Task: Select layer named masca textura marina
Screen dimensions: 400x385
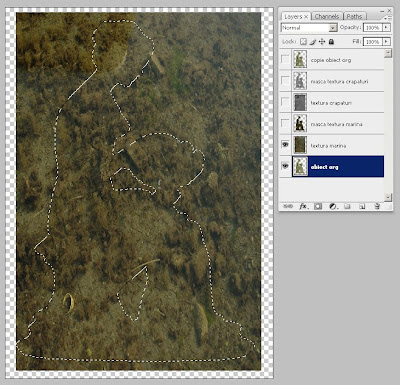Action: coord(336,124)
